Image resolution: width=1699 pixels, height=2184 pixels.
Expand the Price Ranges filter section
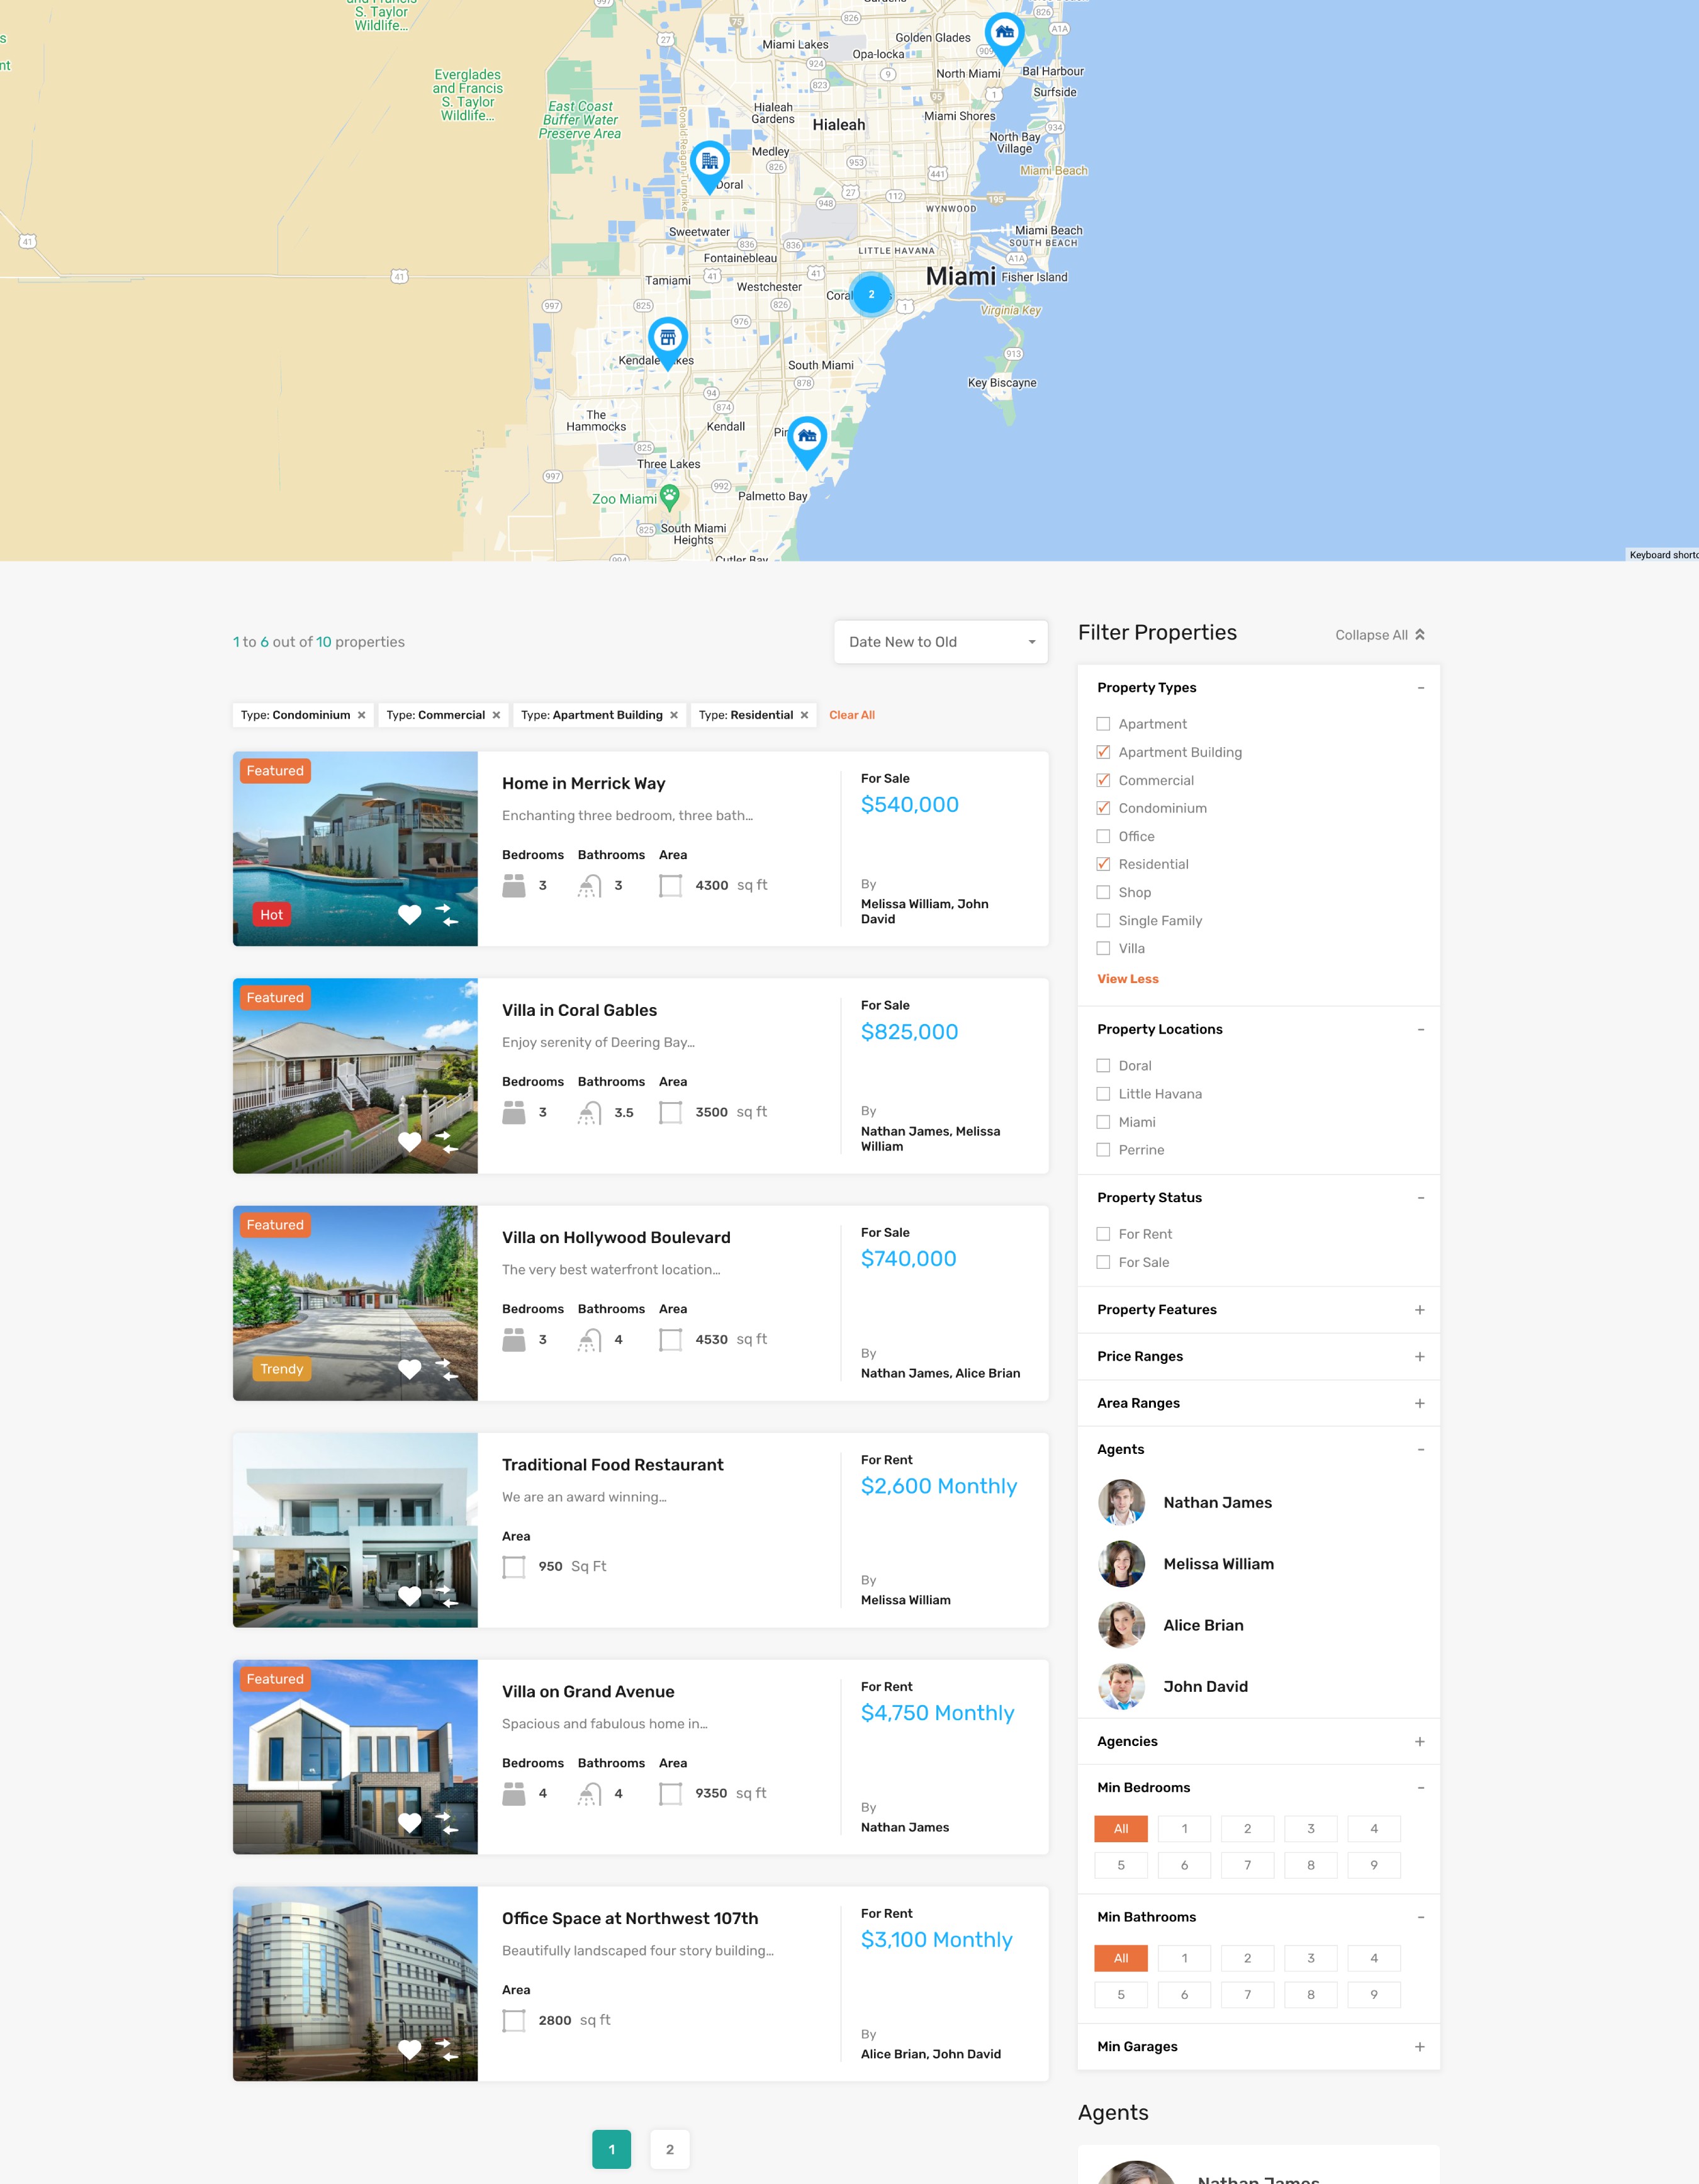tap(1419, 1357)
